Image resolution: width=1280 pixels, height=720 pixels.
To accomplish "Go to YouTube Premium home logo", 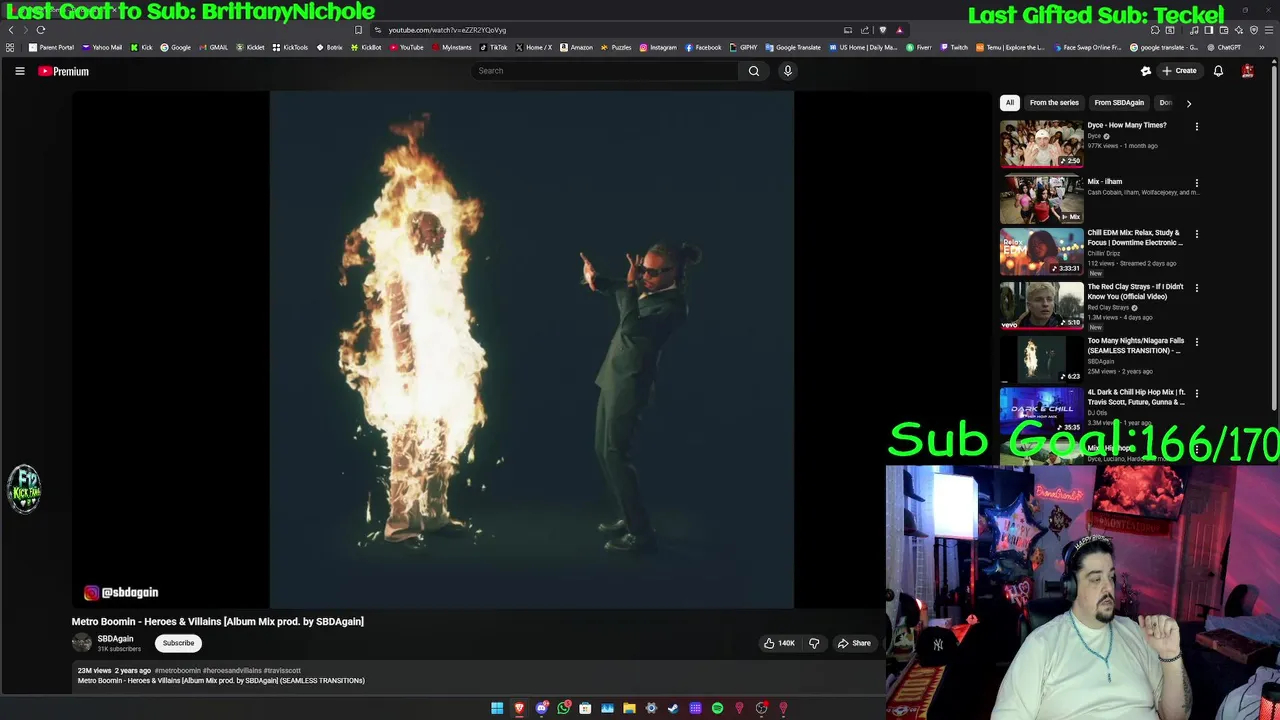I will pyautogui.click(x=64, y=71).
